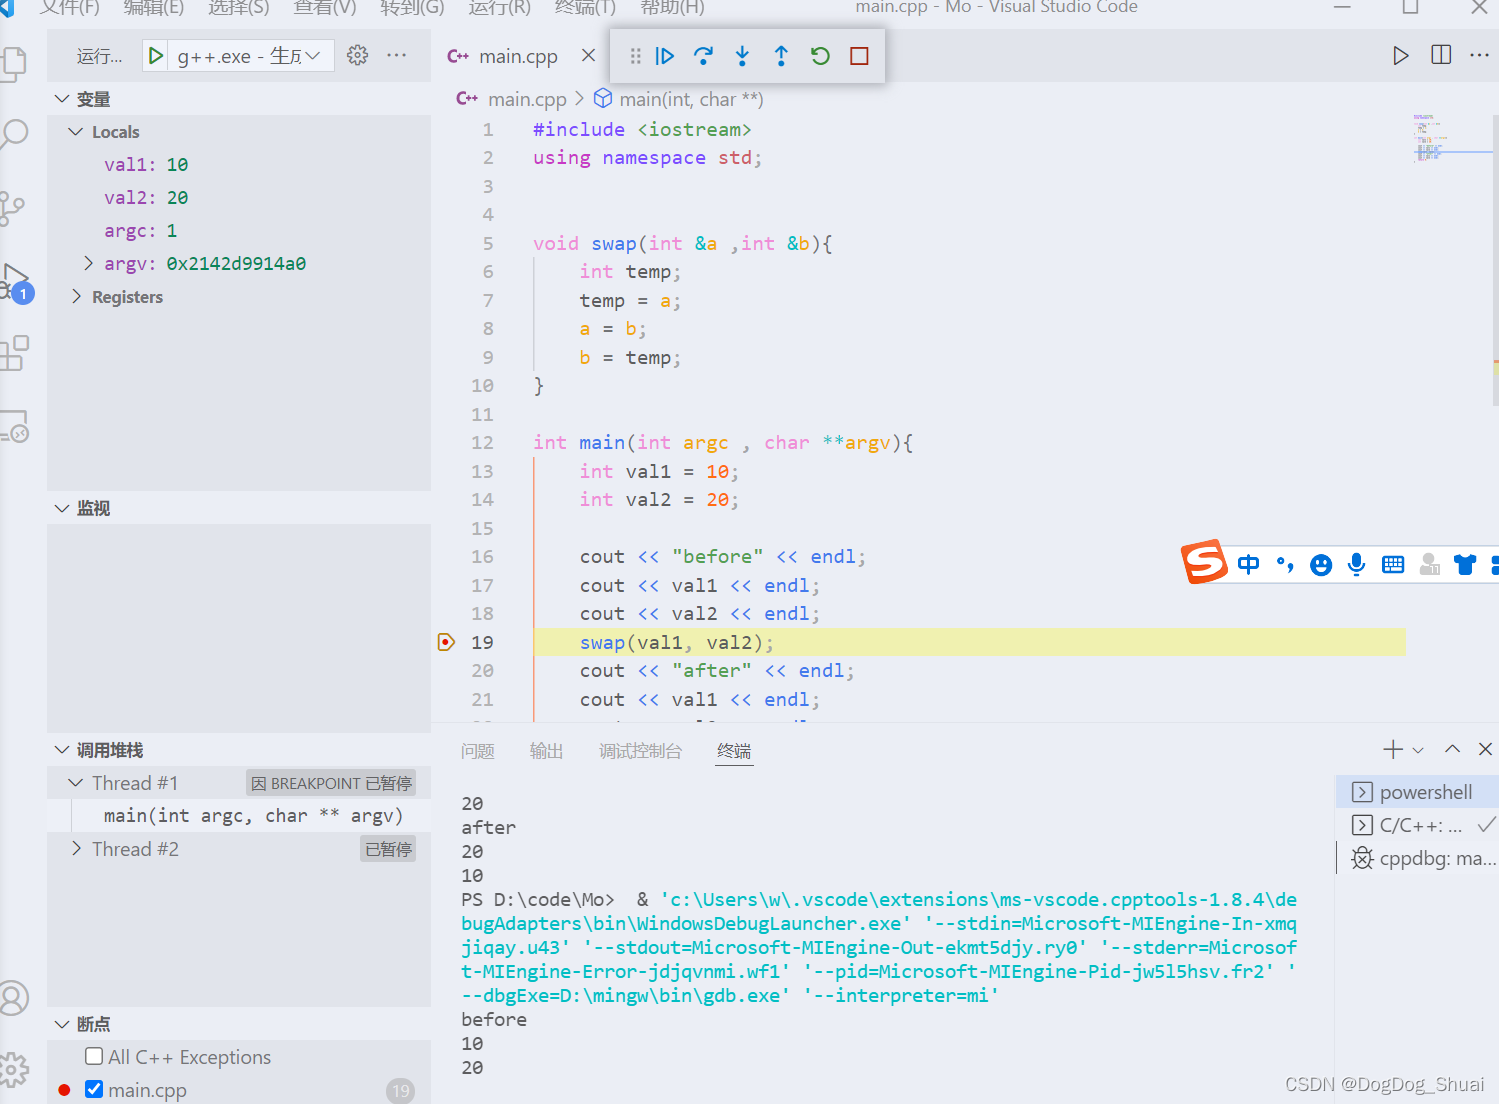Screen dimensions: 1499x1104
Task: Collapse the 调用堆栈 call stack section
Action: click(62, 750)
